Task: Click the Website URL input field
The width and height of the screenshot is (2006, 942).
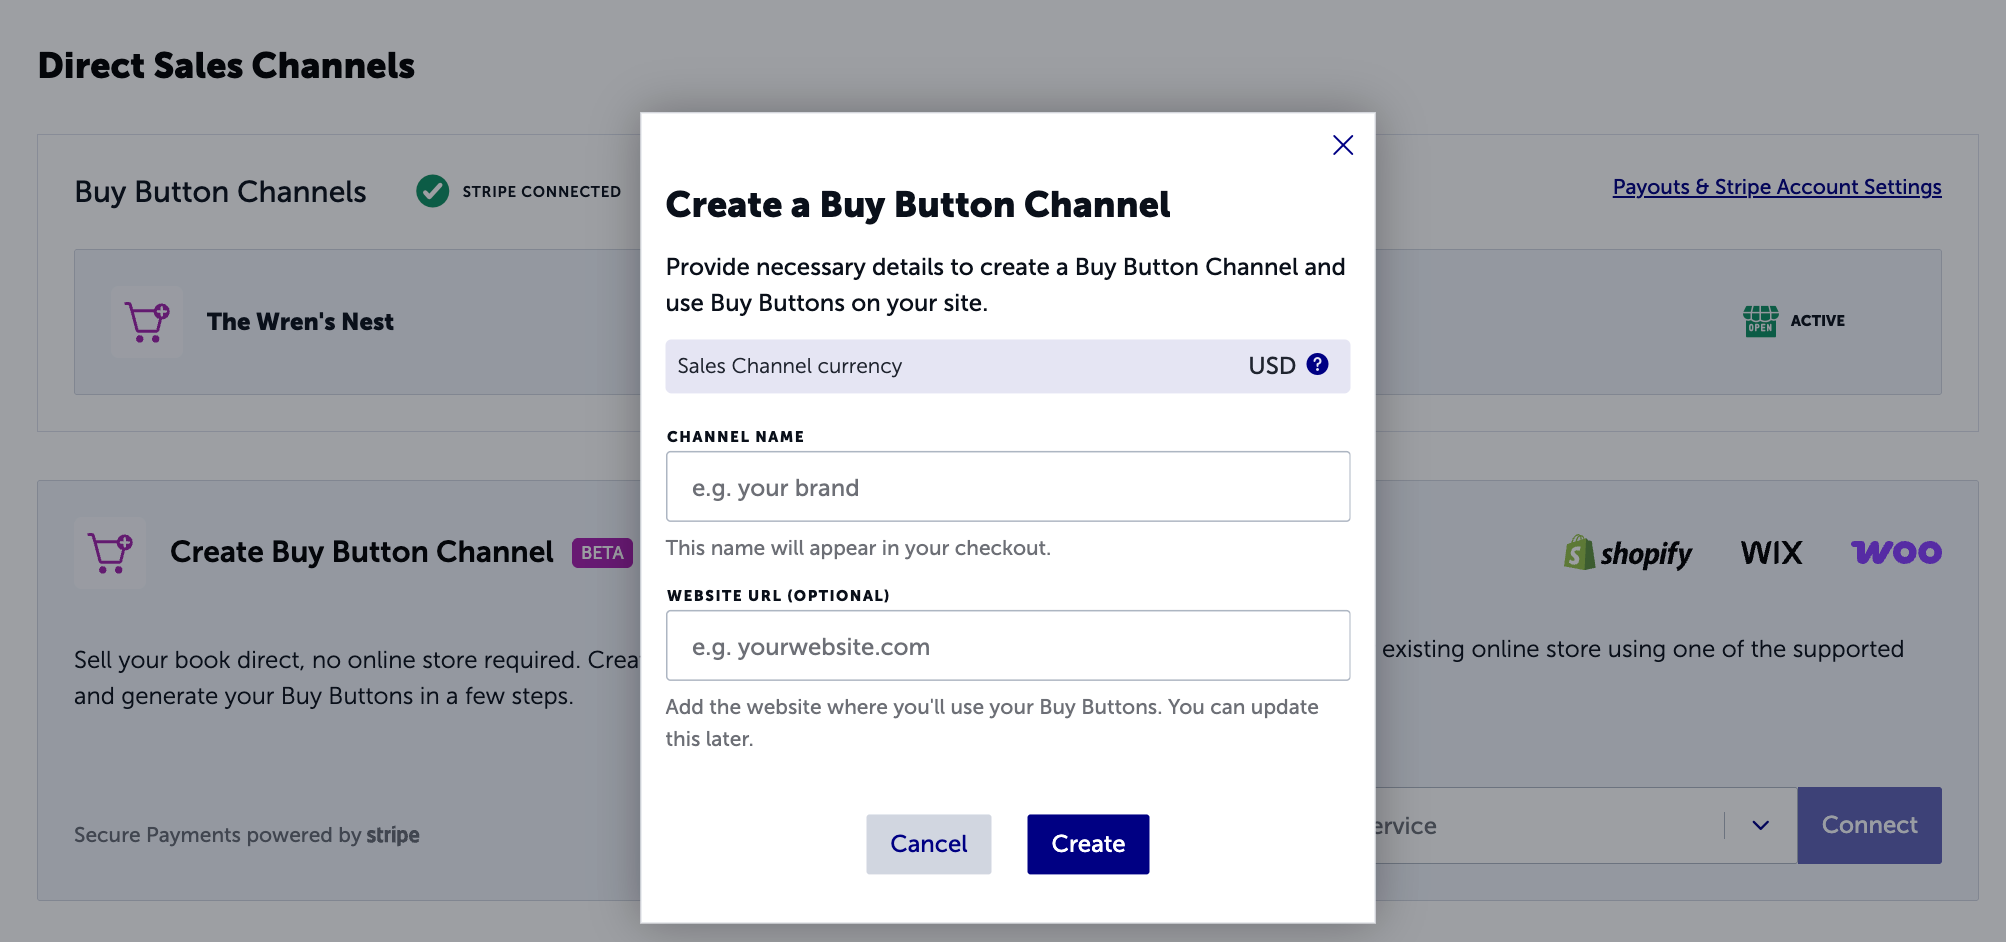Action: [x=1008, y=645]
